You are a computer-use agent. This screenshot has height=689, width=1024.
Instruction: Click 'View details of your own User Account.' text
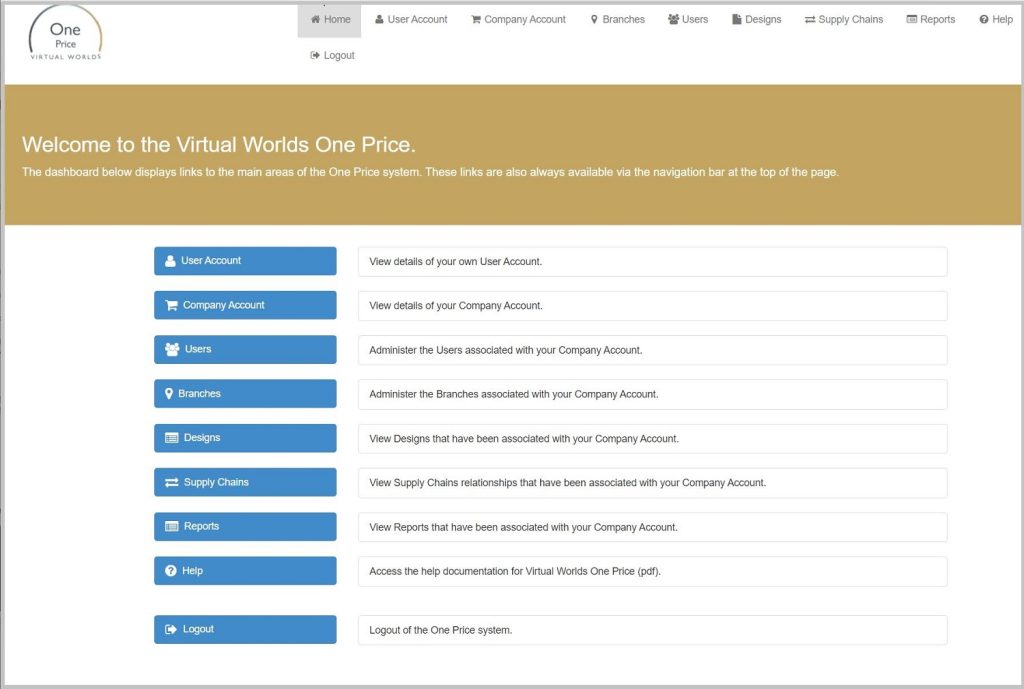tap(456, 262)
